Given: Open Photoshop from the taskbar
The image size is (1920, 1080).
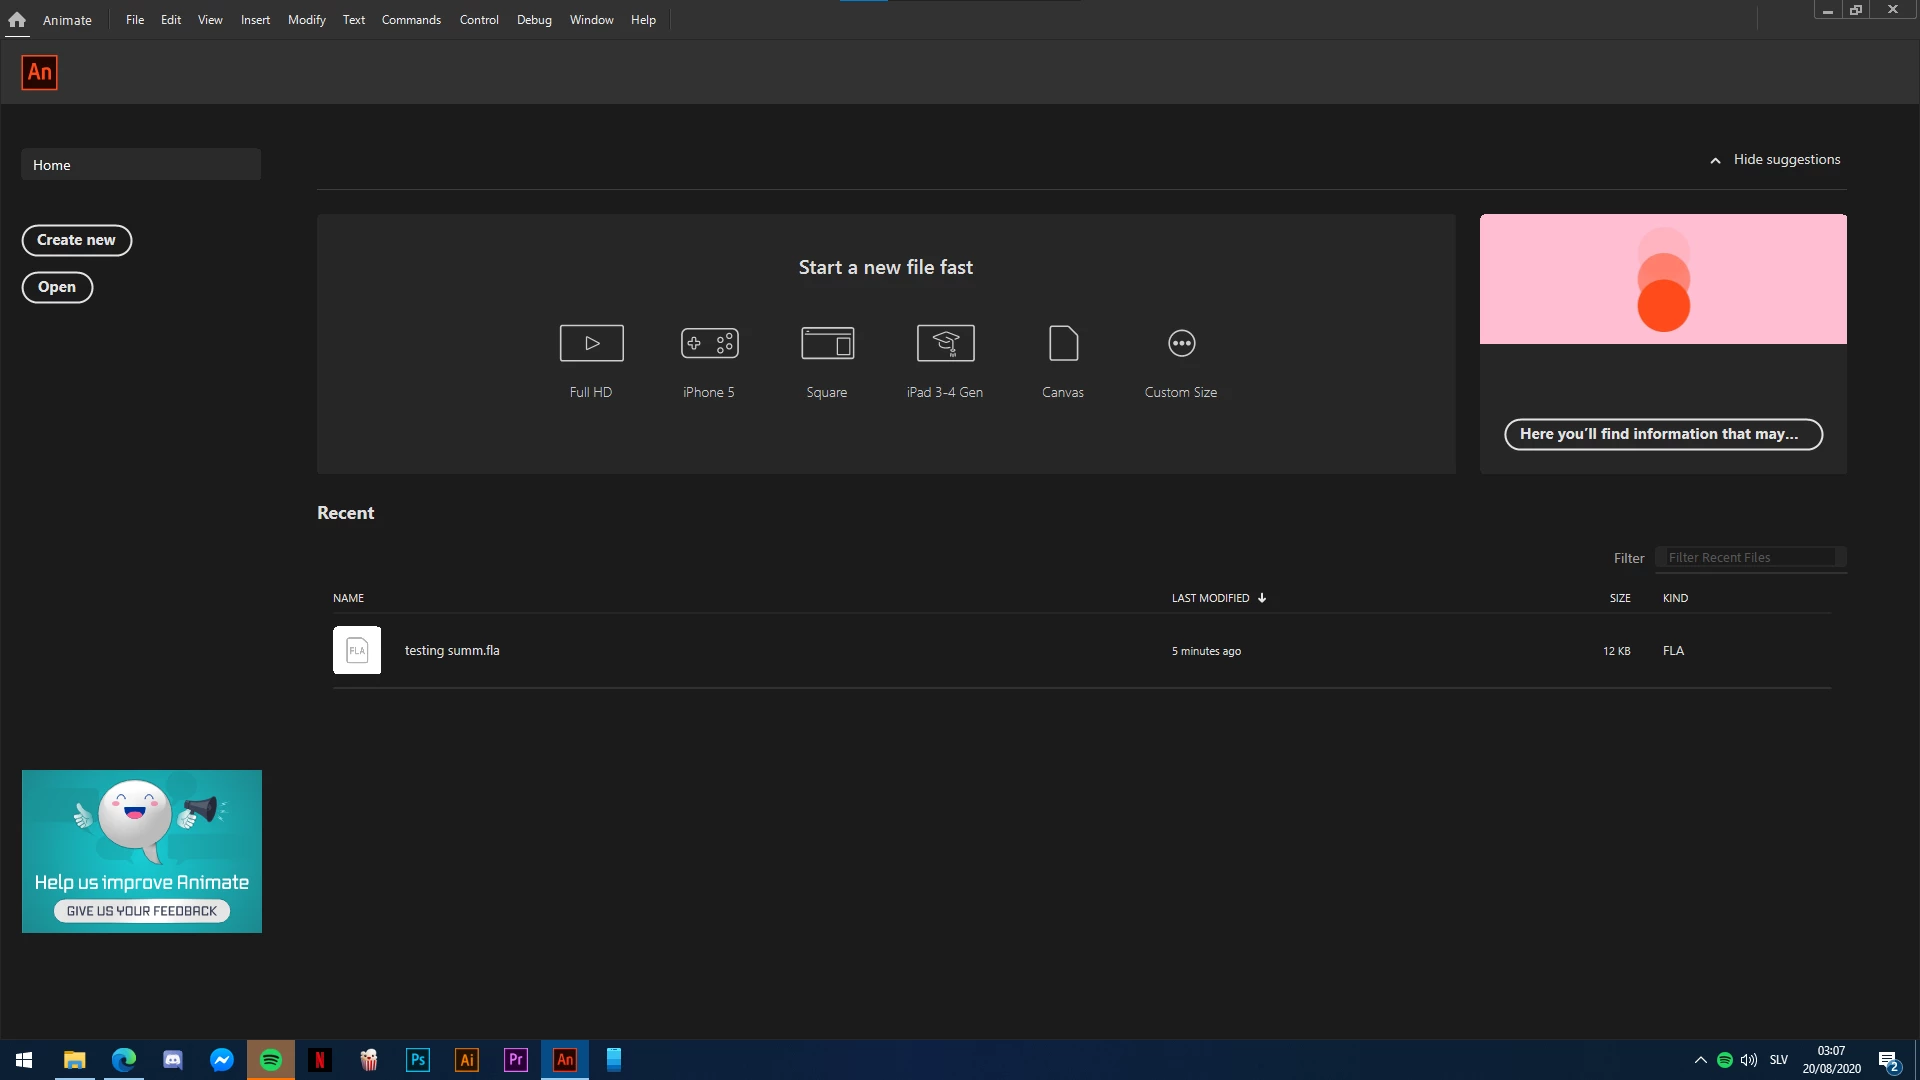Looking at the screenshot, I should [x=418, y=1060].
